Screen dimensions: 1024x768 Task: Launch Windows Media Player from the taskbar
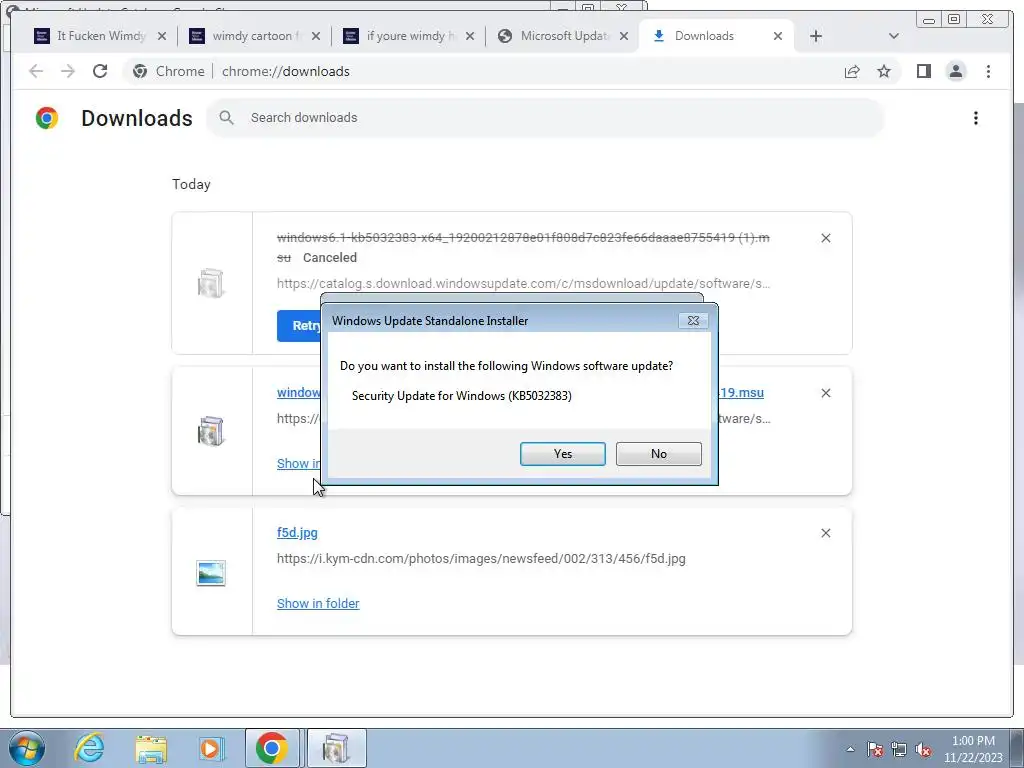coord(212,748)
